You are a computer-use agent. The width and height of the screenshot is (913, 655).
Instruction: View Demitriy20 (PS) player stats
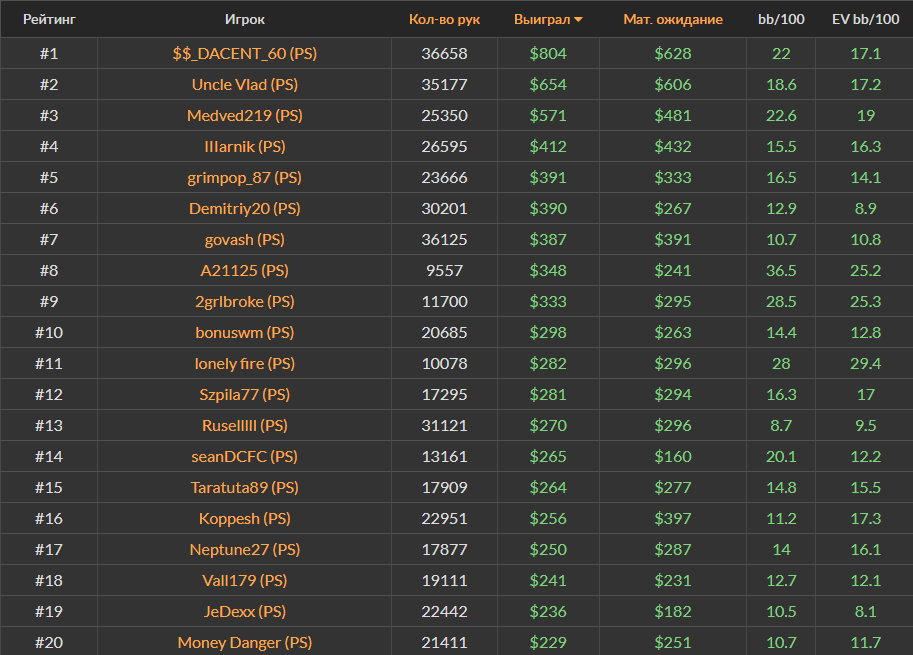[245, 209]
